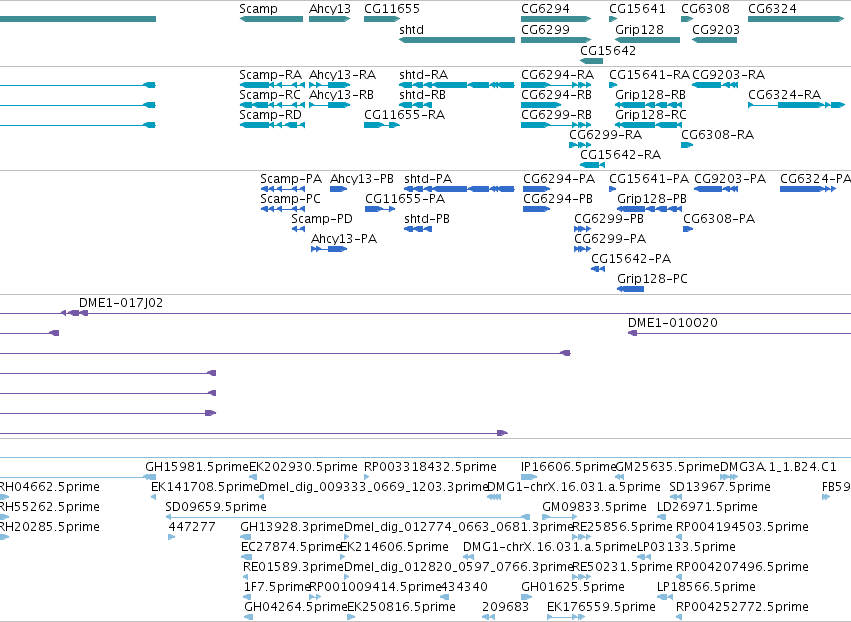
Task: Select the CG6324 gene arrow bar
Action: pyautogui.click(x=796, y=19)
